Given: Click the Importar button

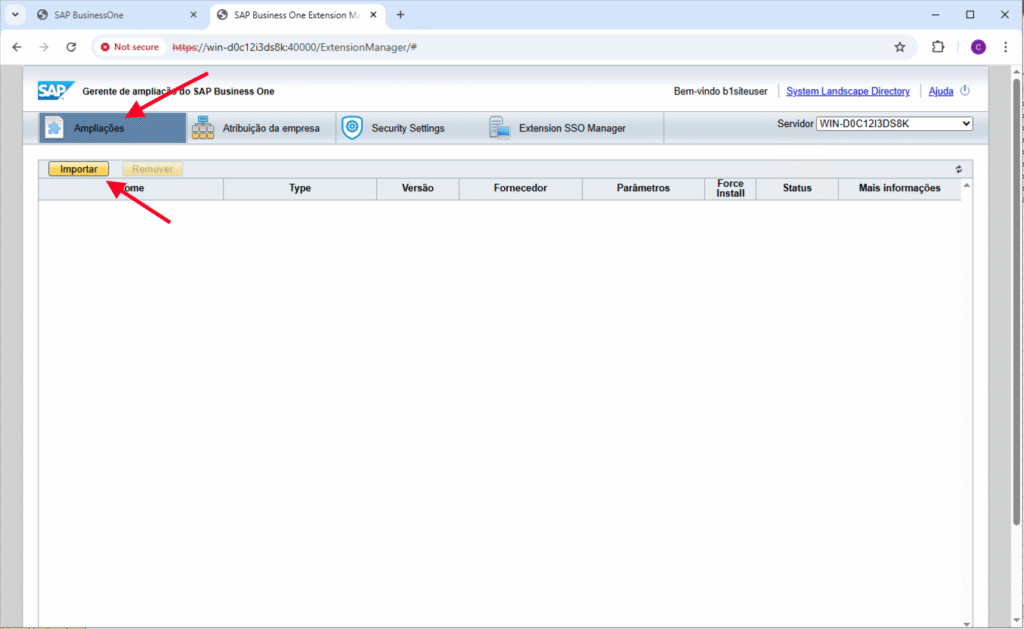Looking at the screenshot, I should [79, 170].
